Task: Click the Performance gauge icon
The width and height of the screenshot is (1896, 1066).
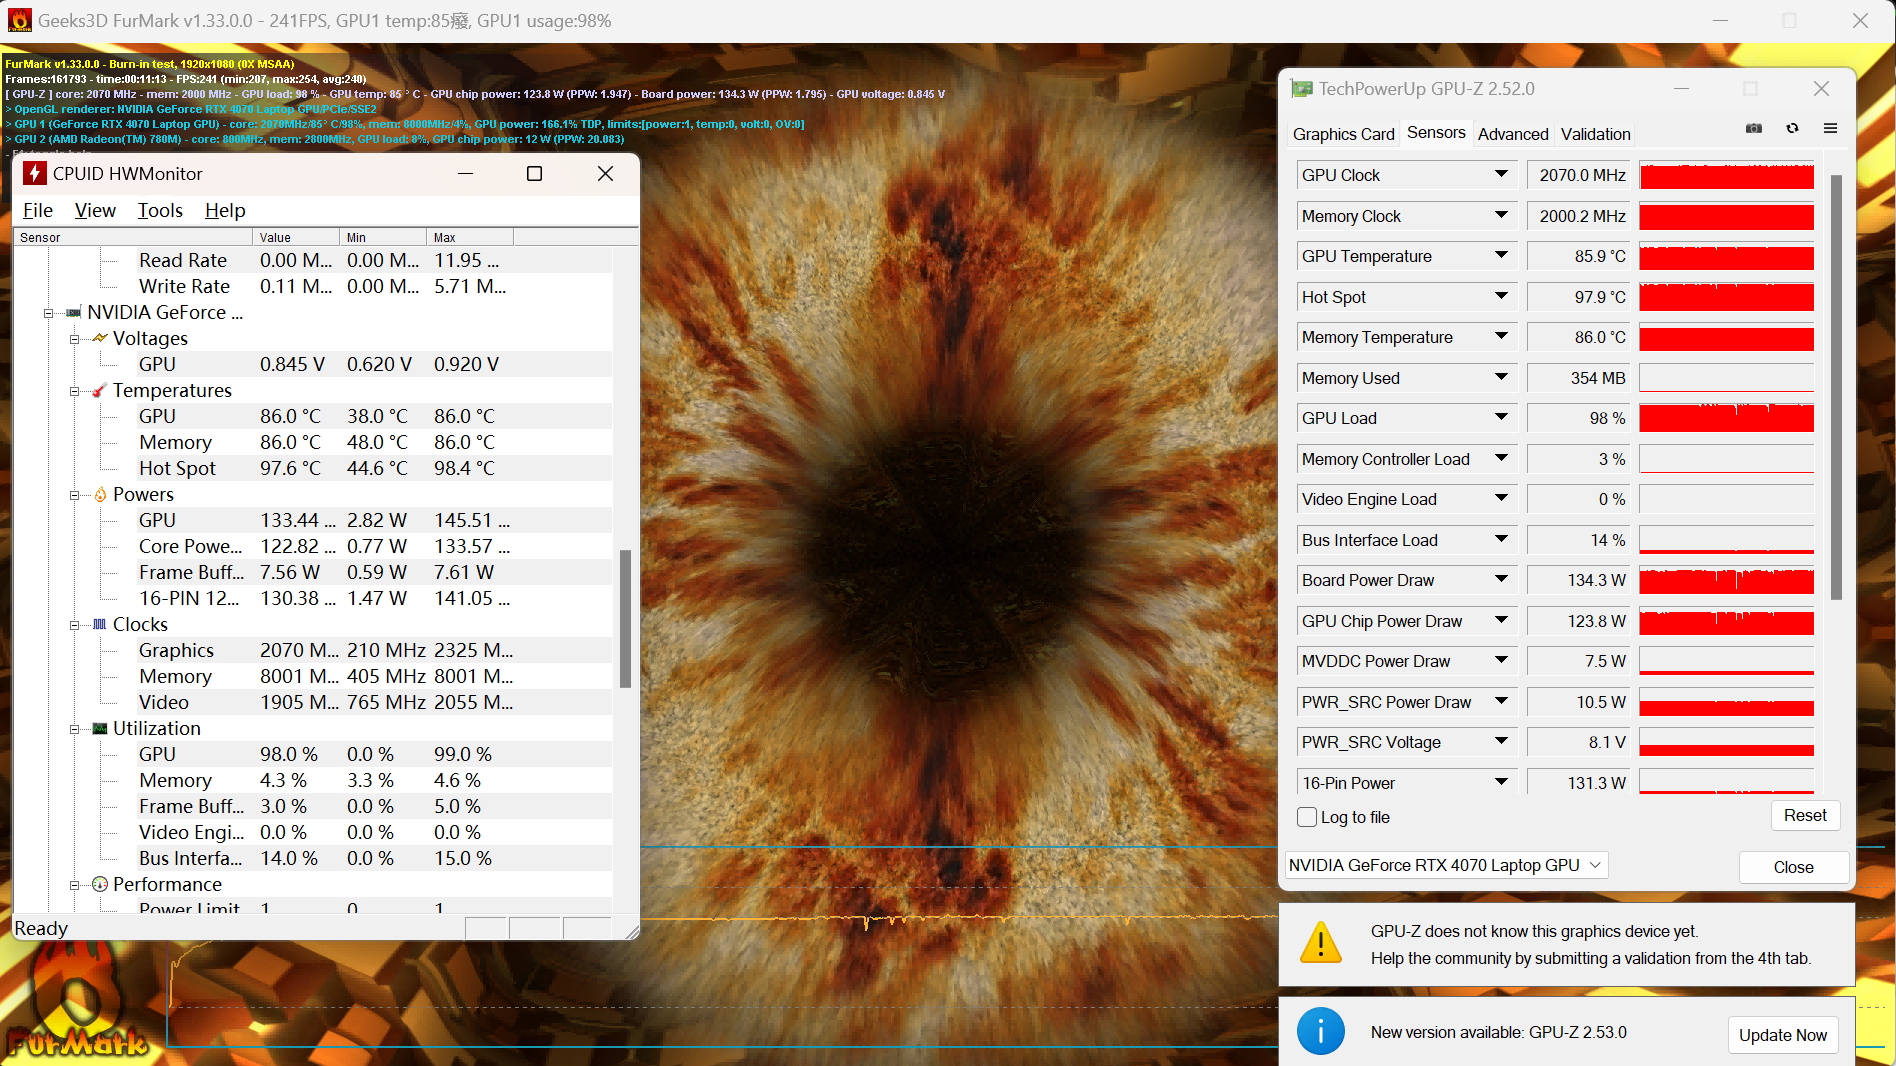Action: coord(100,884)
